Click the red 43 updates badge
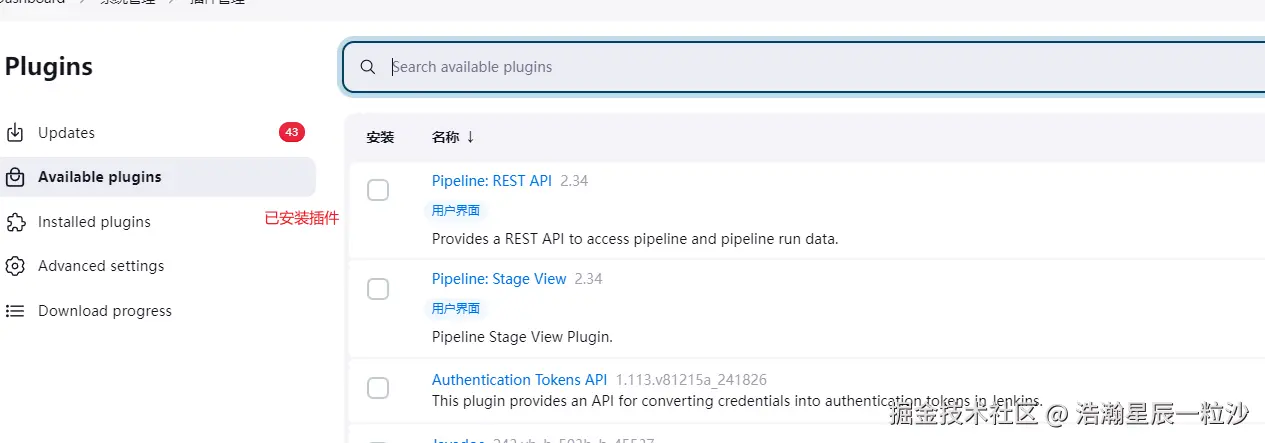Viewport: 1265px width, 443px height. (291, 132)
